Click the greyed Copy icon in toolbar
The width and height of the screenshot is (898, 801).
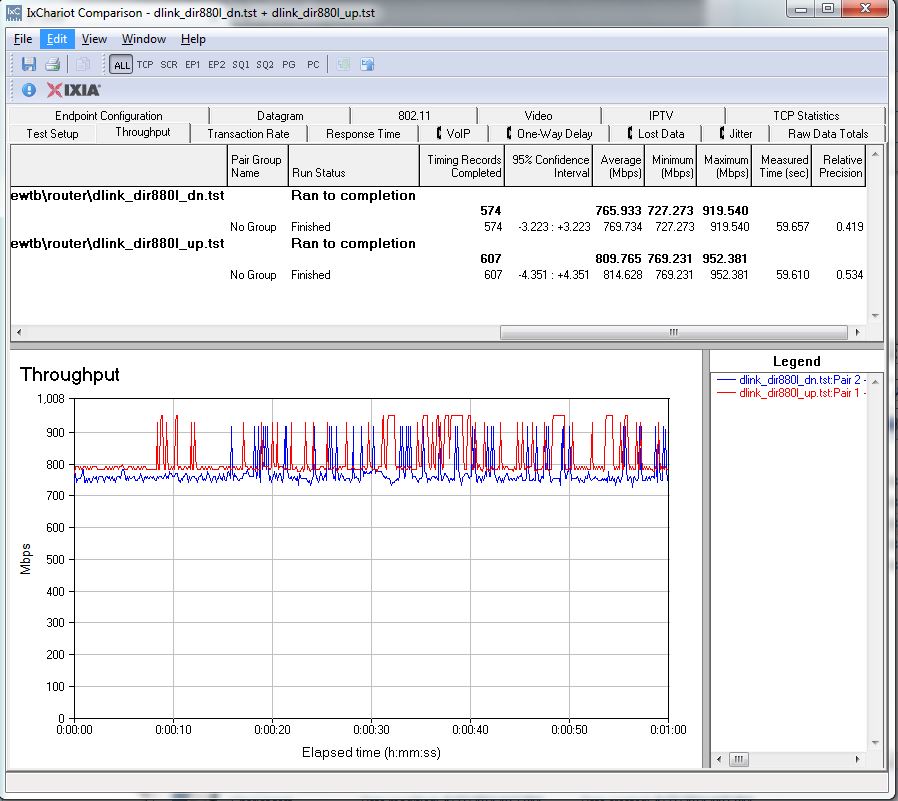(x=82, y=64)
